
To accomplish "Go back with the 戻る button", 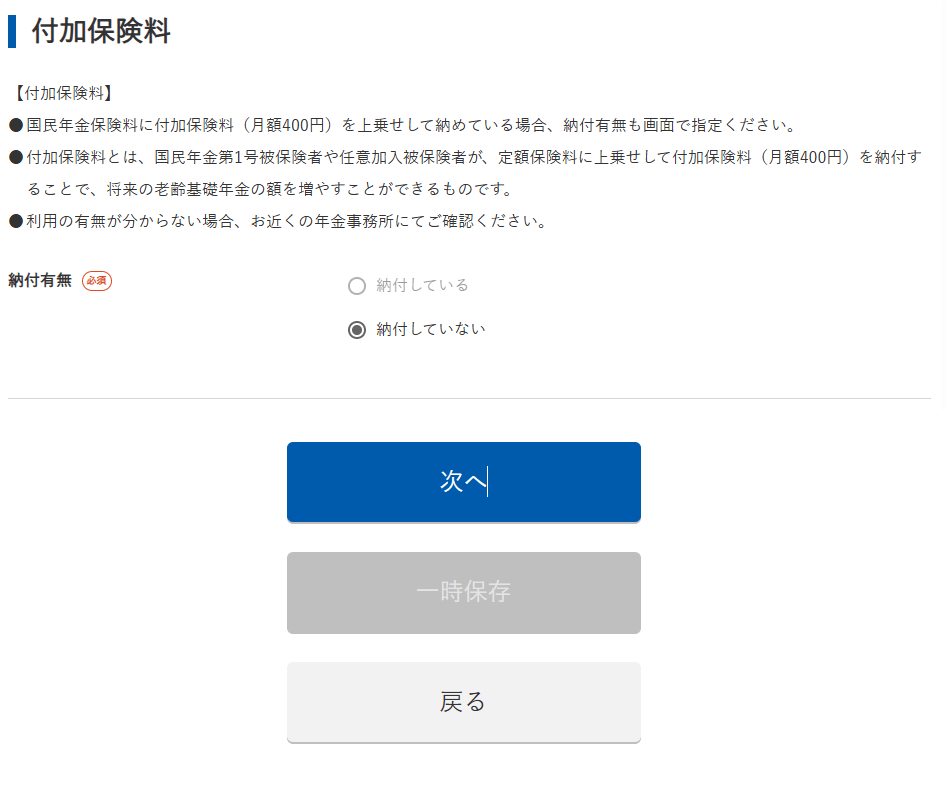I will click(463, 702).
